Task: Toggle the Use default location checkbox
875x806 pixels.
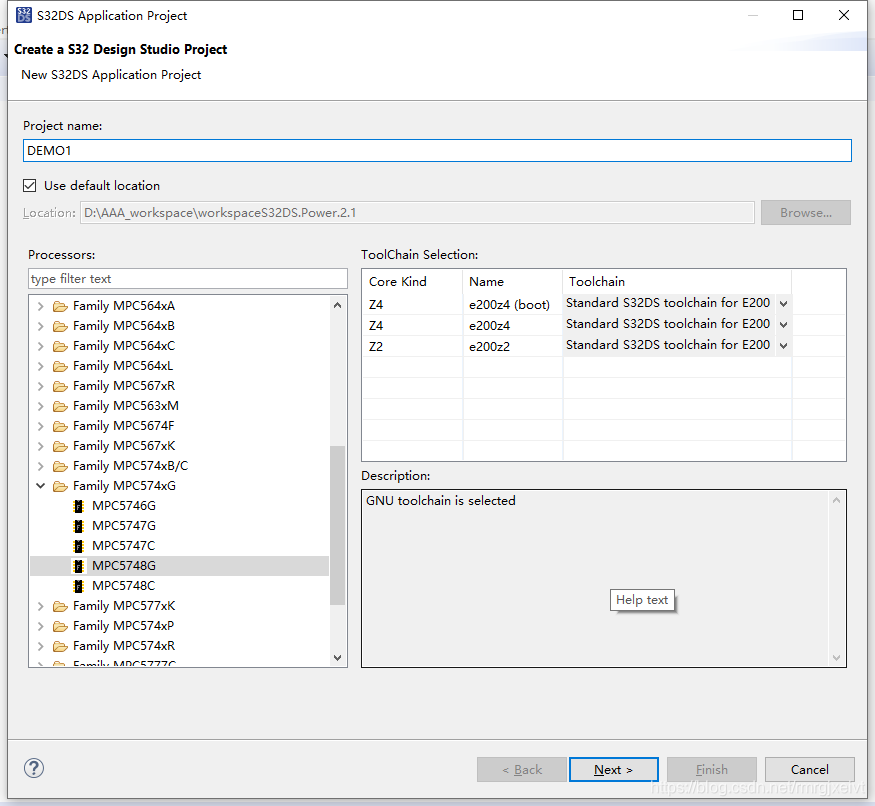Action: coord(30,185)
